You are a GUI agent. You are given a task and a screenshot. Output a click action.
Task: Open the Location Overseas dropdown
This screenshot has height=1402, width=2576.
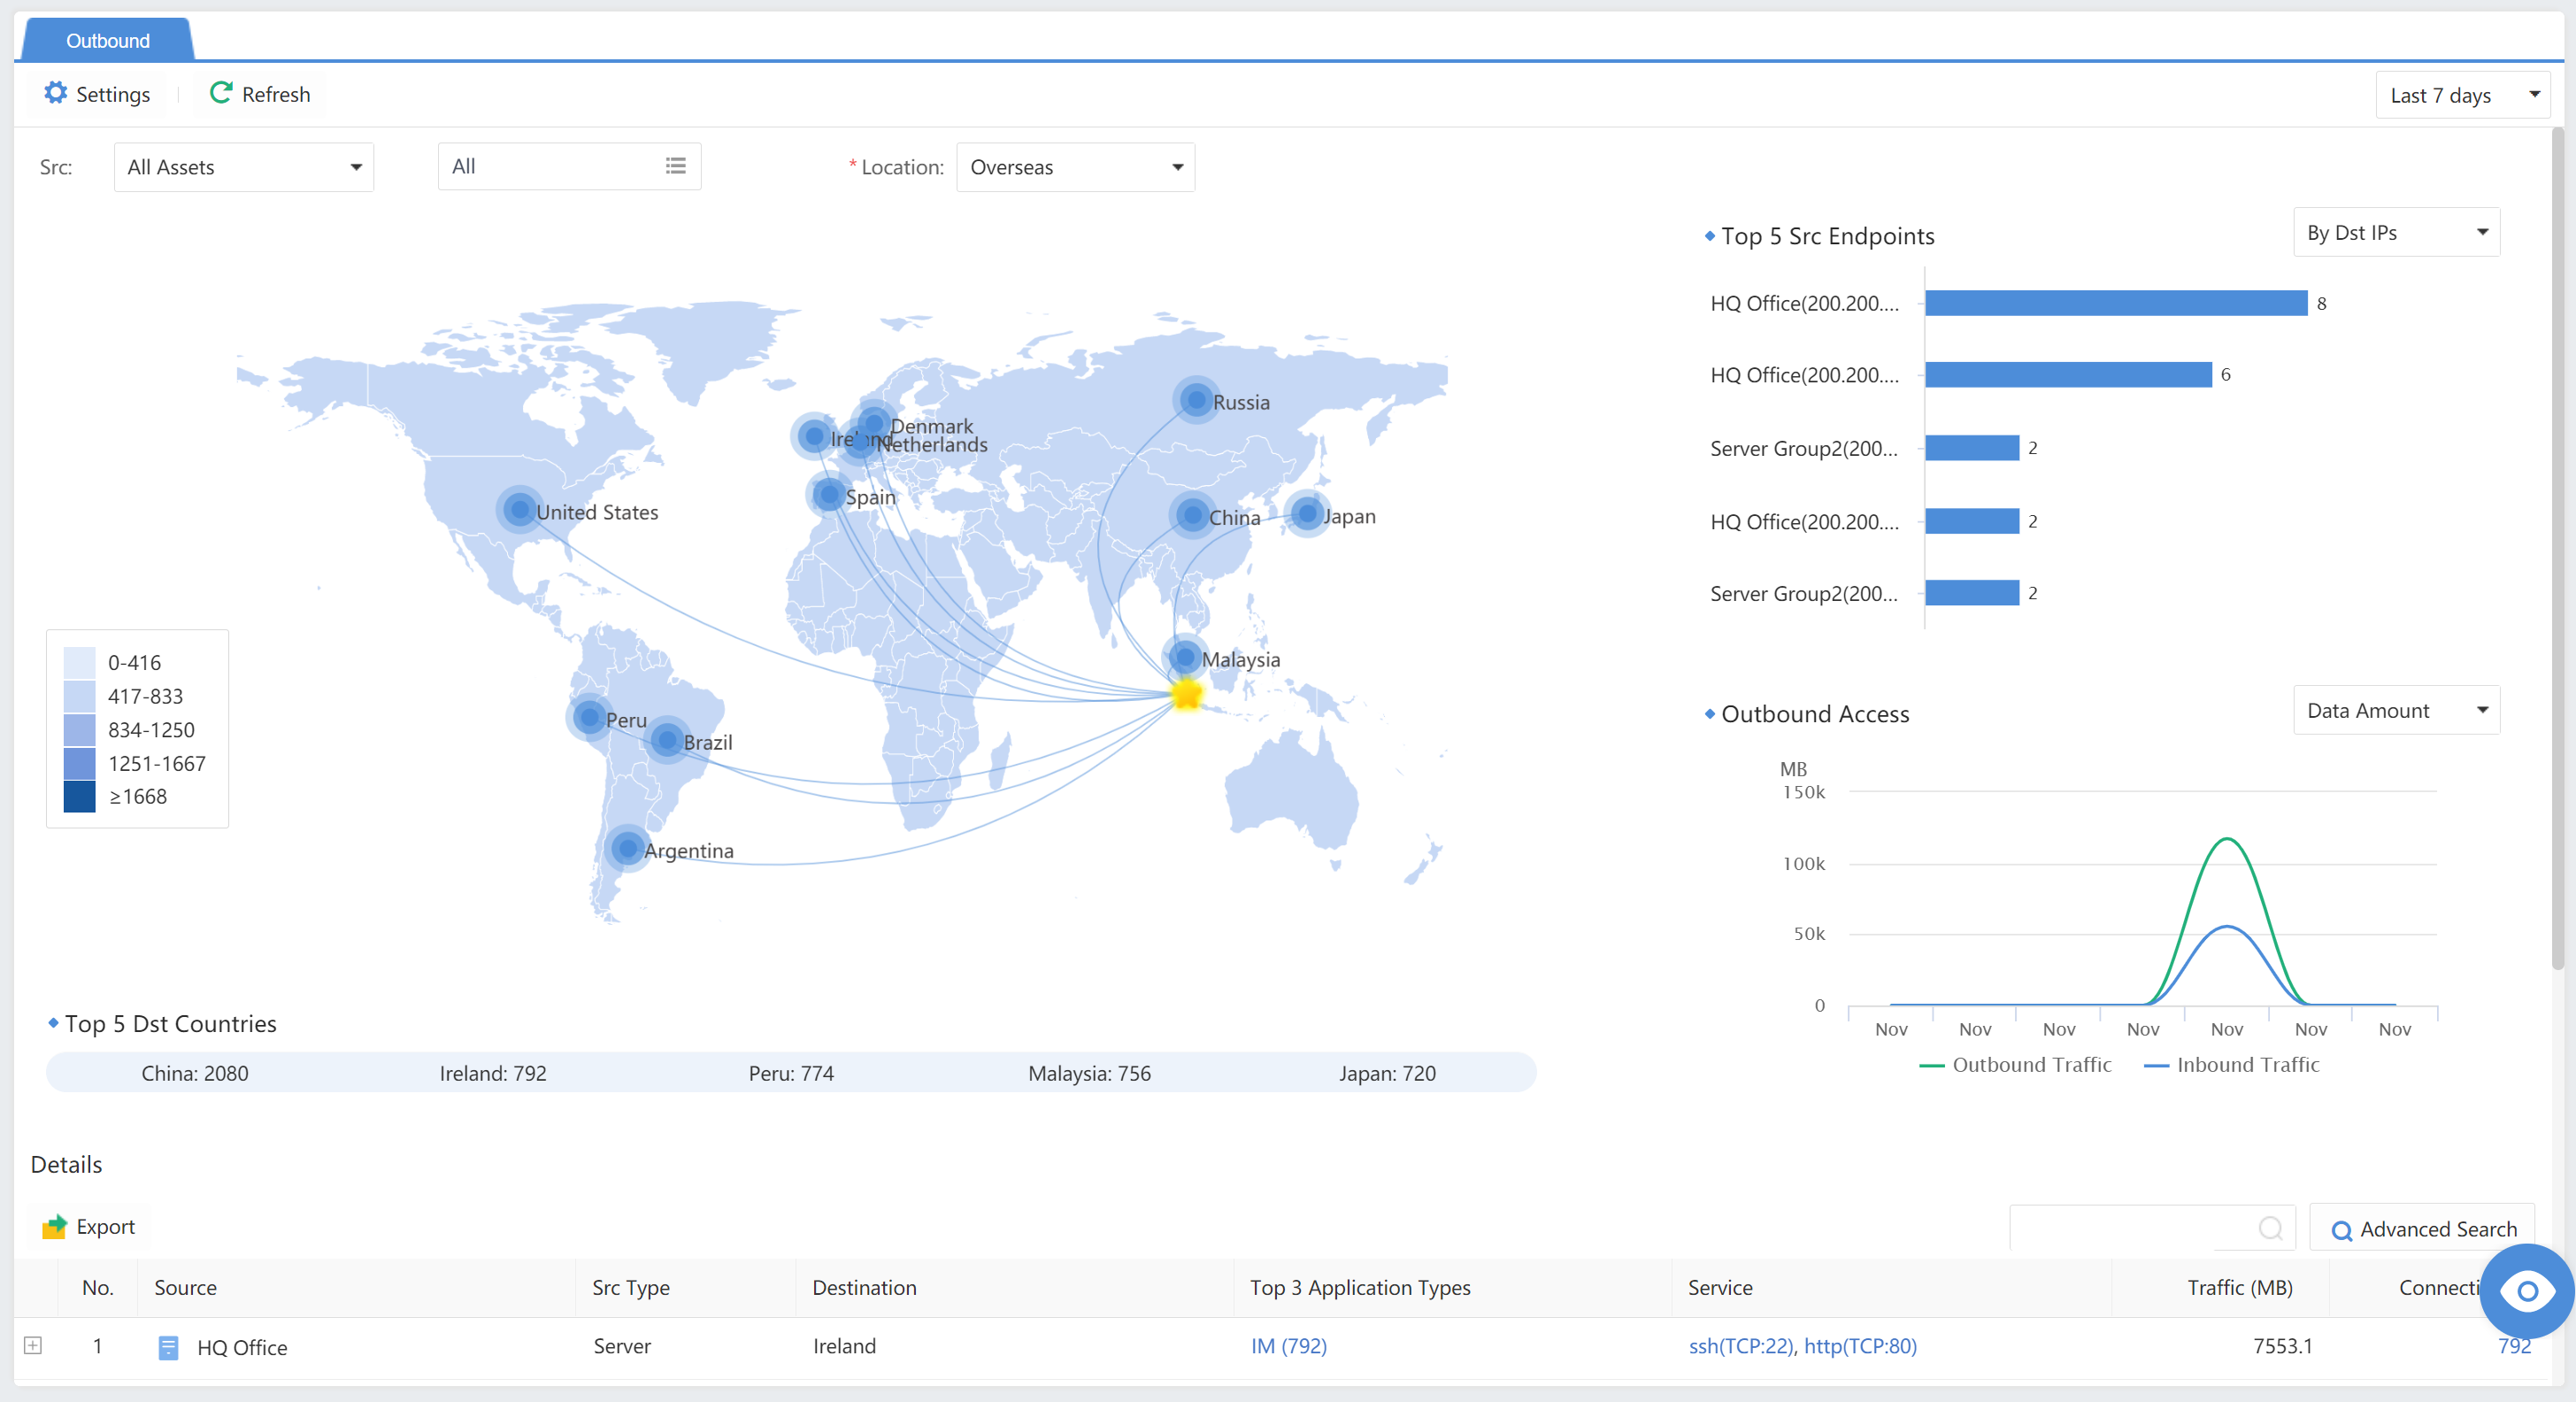click(1075, 167)
